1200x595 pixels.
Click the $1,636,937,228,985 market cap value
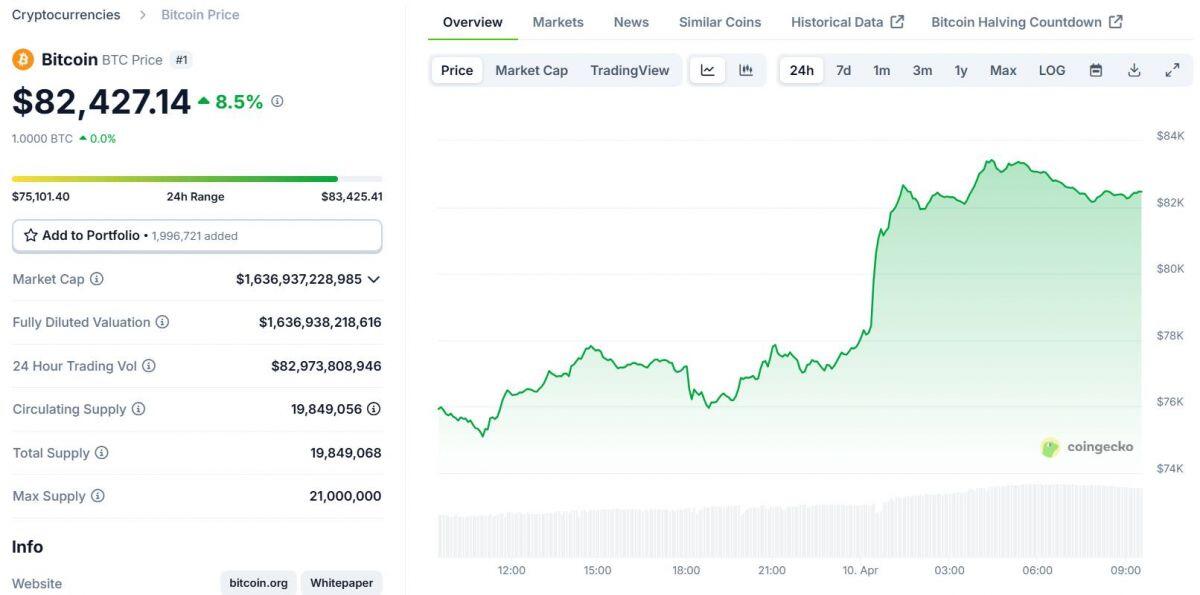pyautogui.click(x=299, y=279)
